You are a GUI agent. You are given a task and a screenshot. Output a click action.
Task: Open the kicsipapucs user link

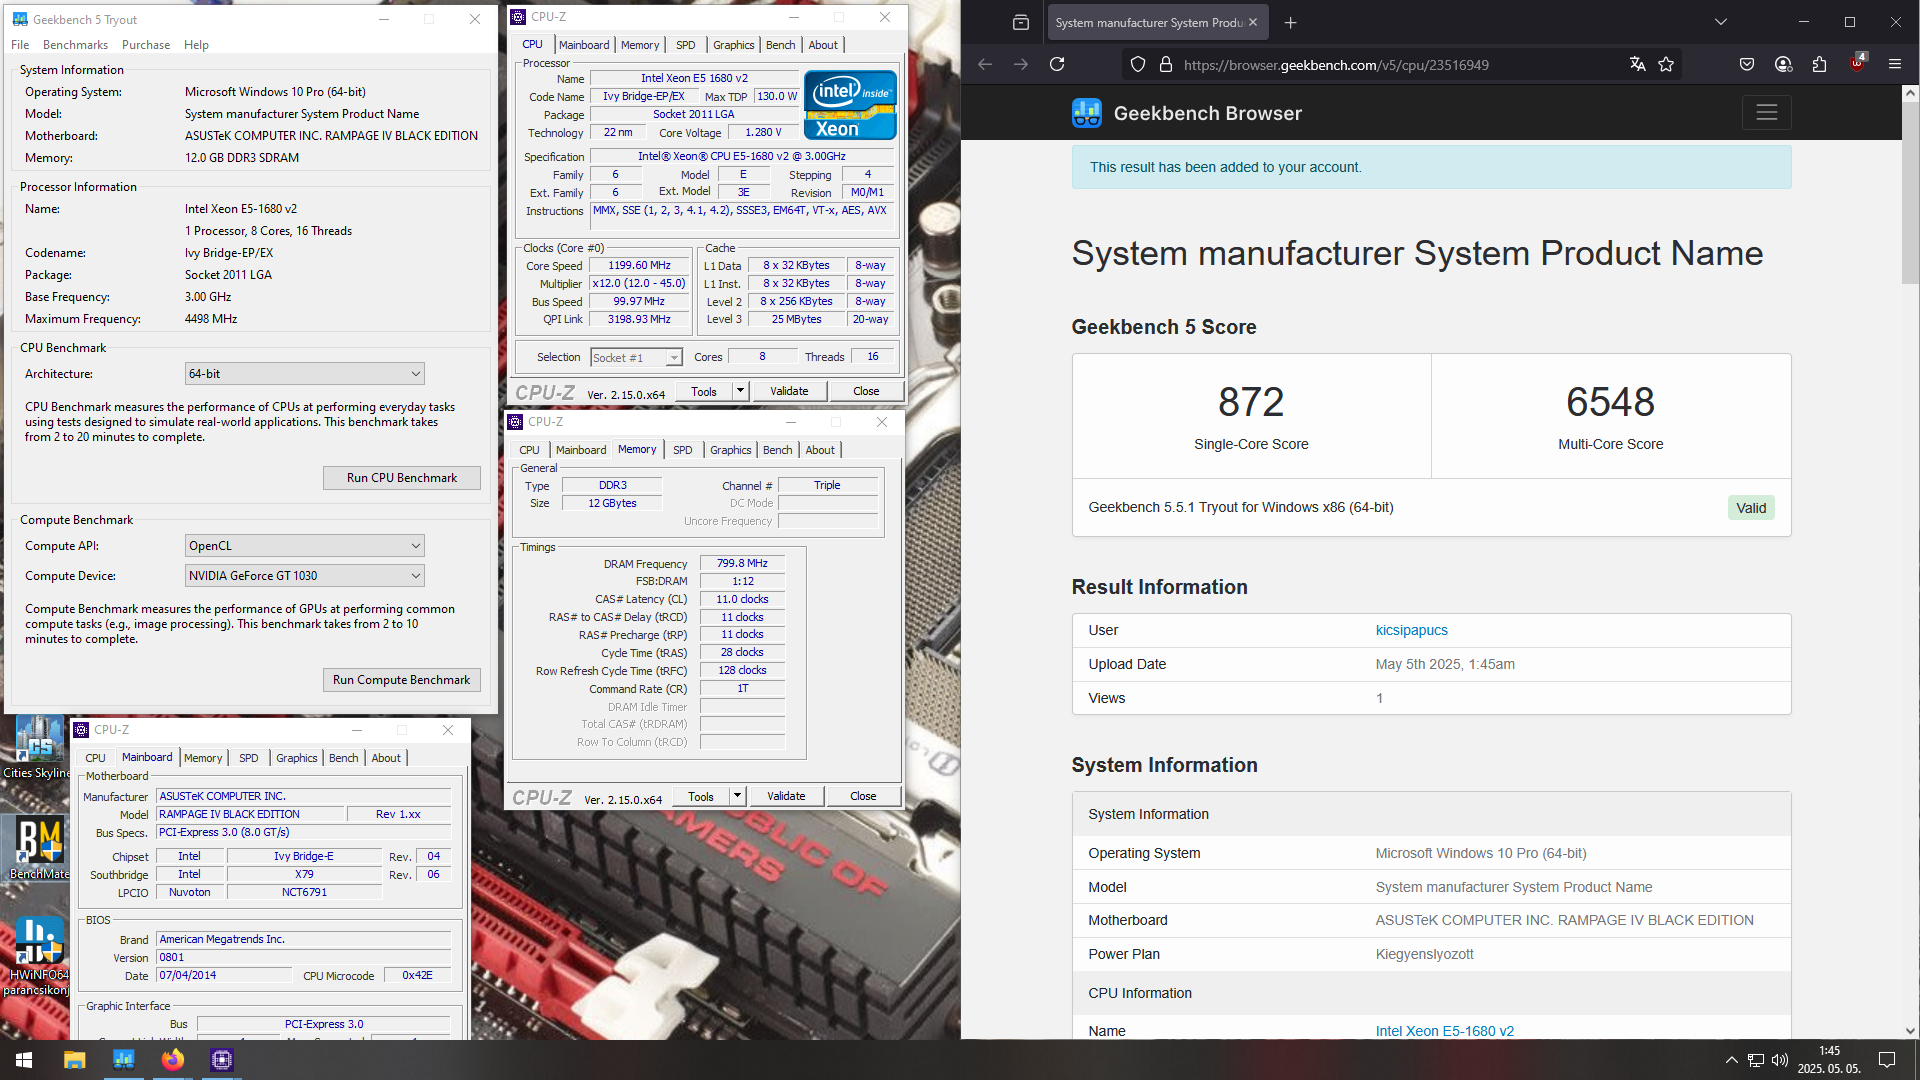[1411, 630]
